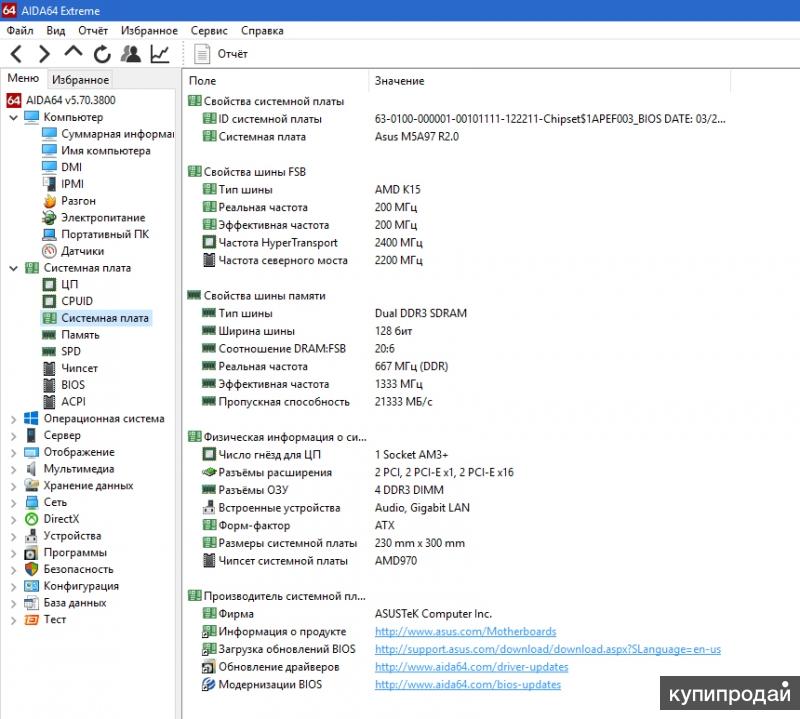800x719 pixels.
Task: Select the 1 Socket AM3+ value
Action: click(x=411, y=455)
